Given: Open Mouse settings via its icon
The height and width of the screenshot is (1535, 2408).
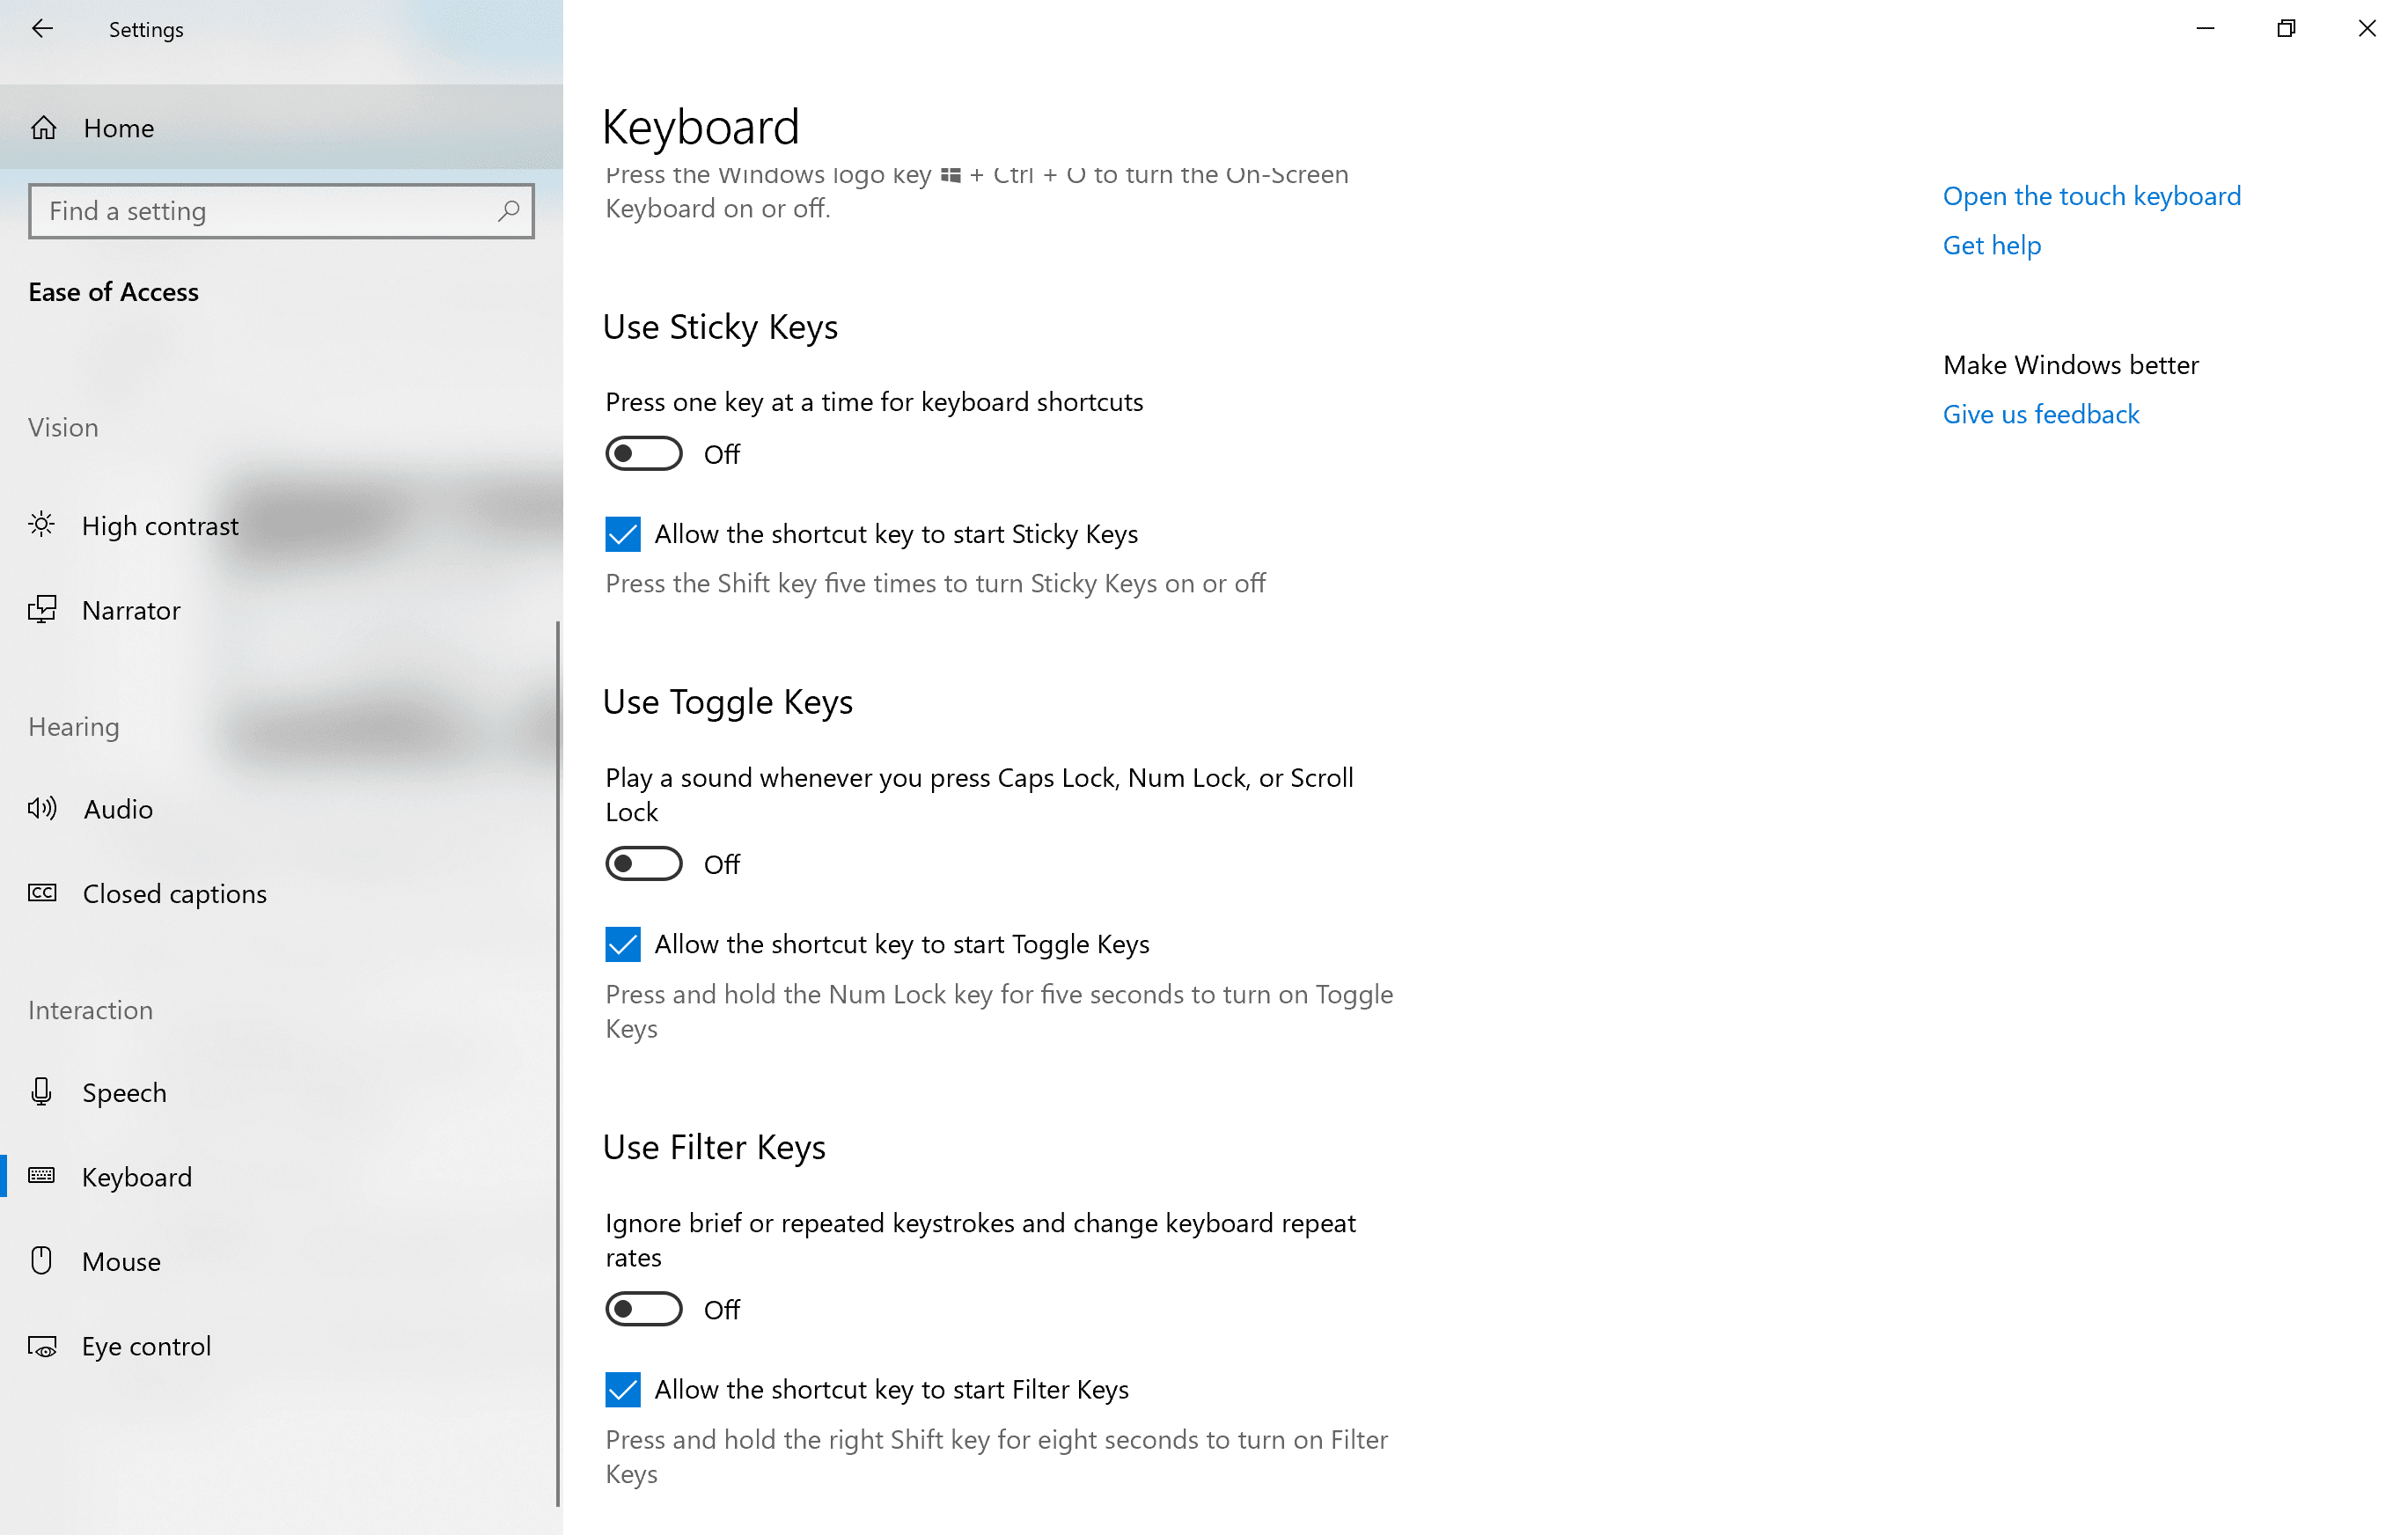Looking at the screenshot, I should [42, 1260].
